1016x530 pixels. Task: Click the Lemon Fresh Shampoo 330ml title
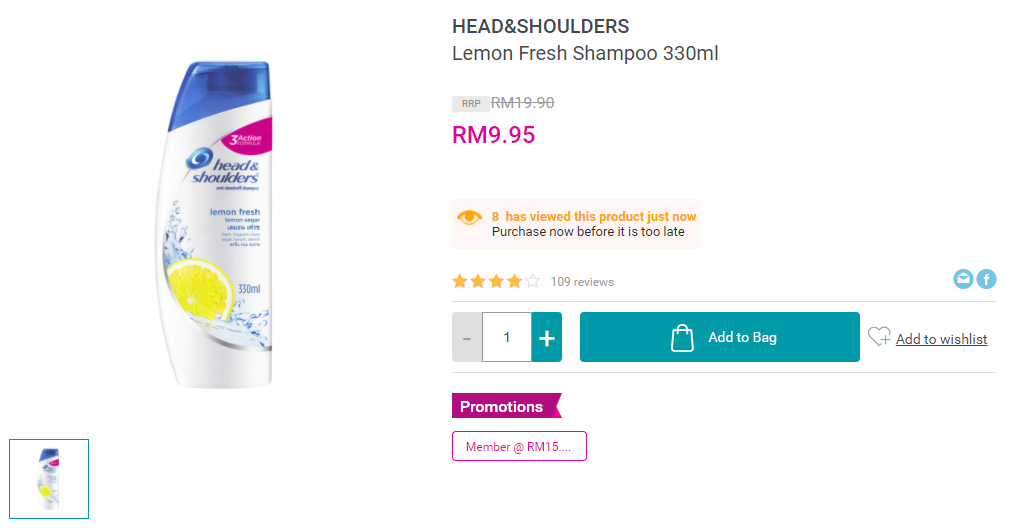tap(585, 54)
